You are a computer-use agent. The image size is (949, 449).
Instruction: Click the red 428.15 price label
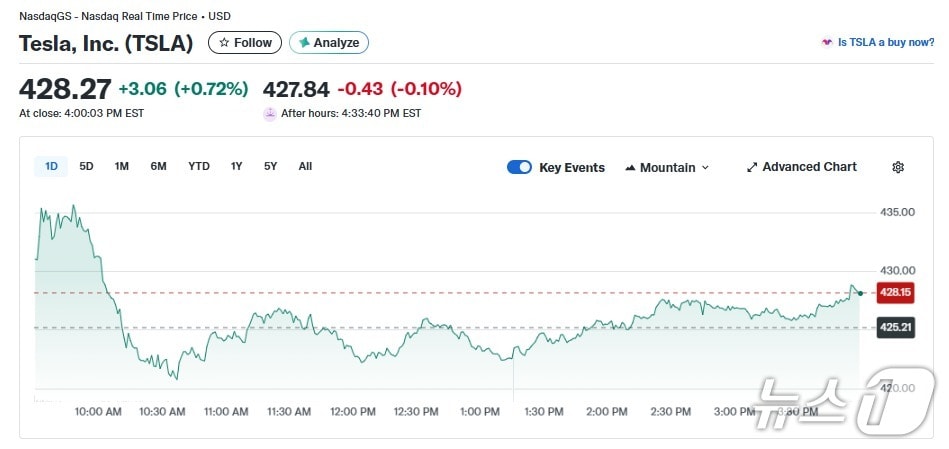pos(894,292)
